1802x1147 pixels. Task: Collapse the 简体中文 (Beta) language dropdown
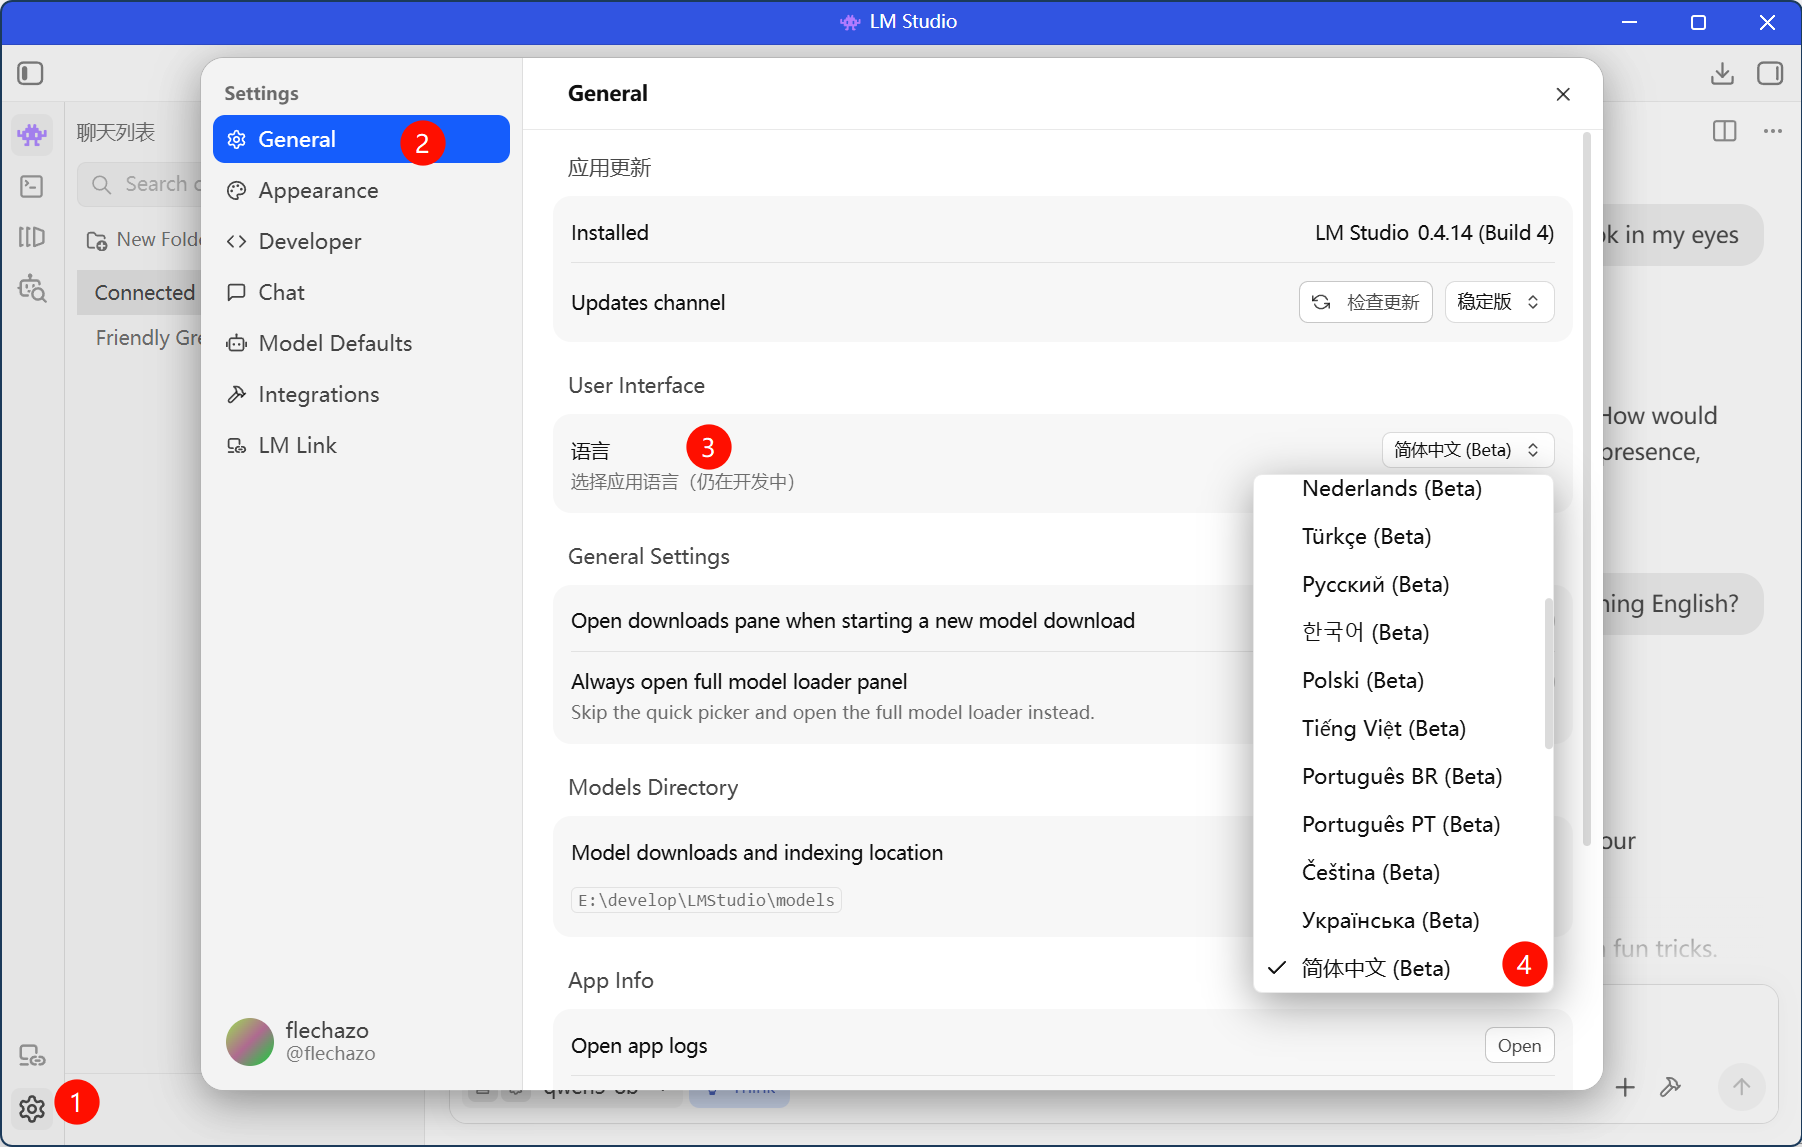coord(1468,450)
